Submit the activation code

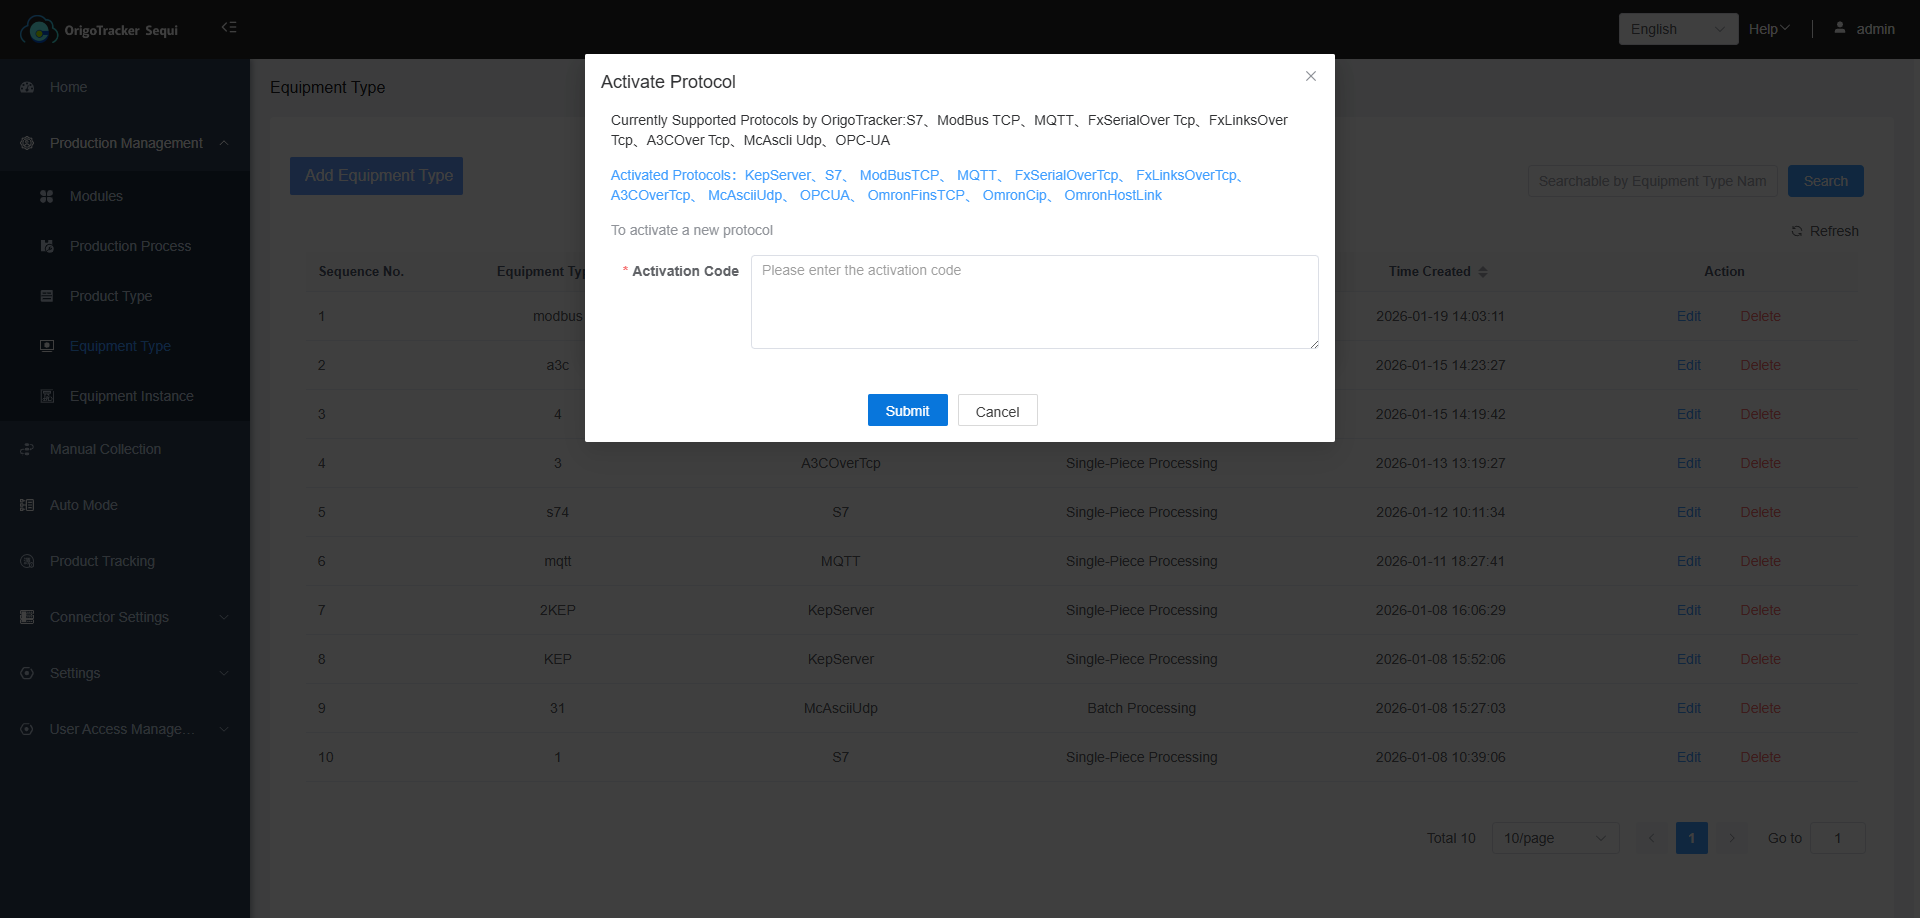click(907, 410)
